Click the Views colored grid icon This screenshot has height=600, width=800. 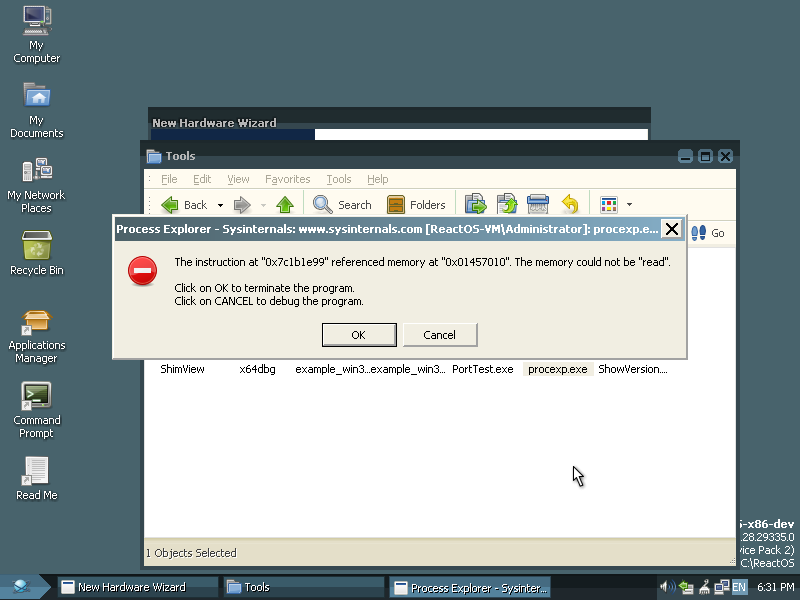click(x=609, y=205)
